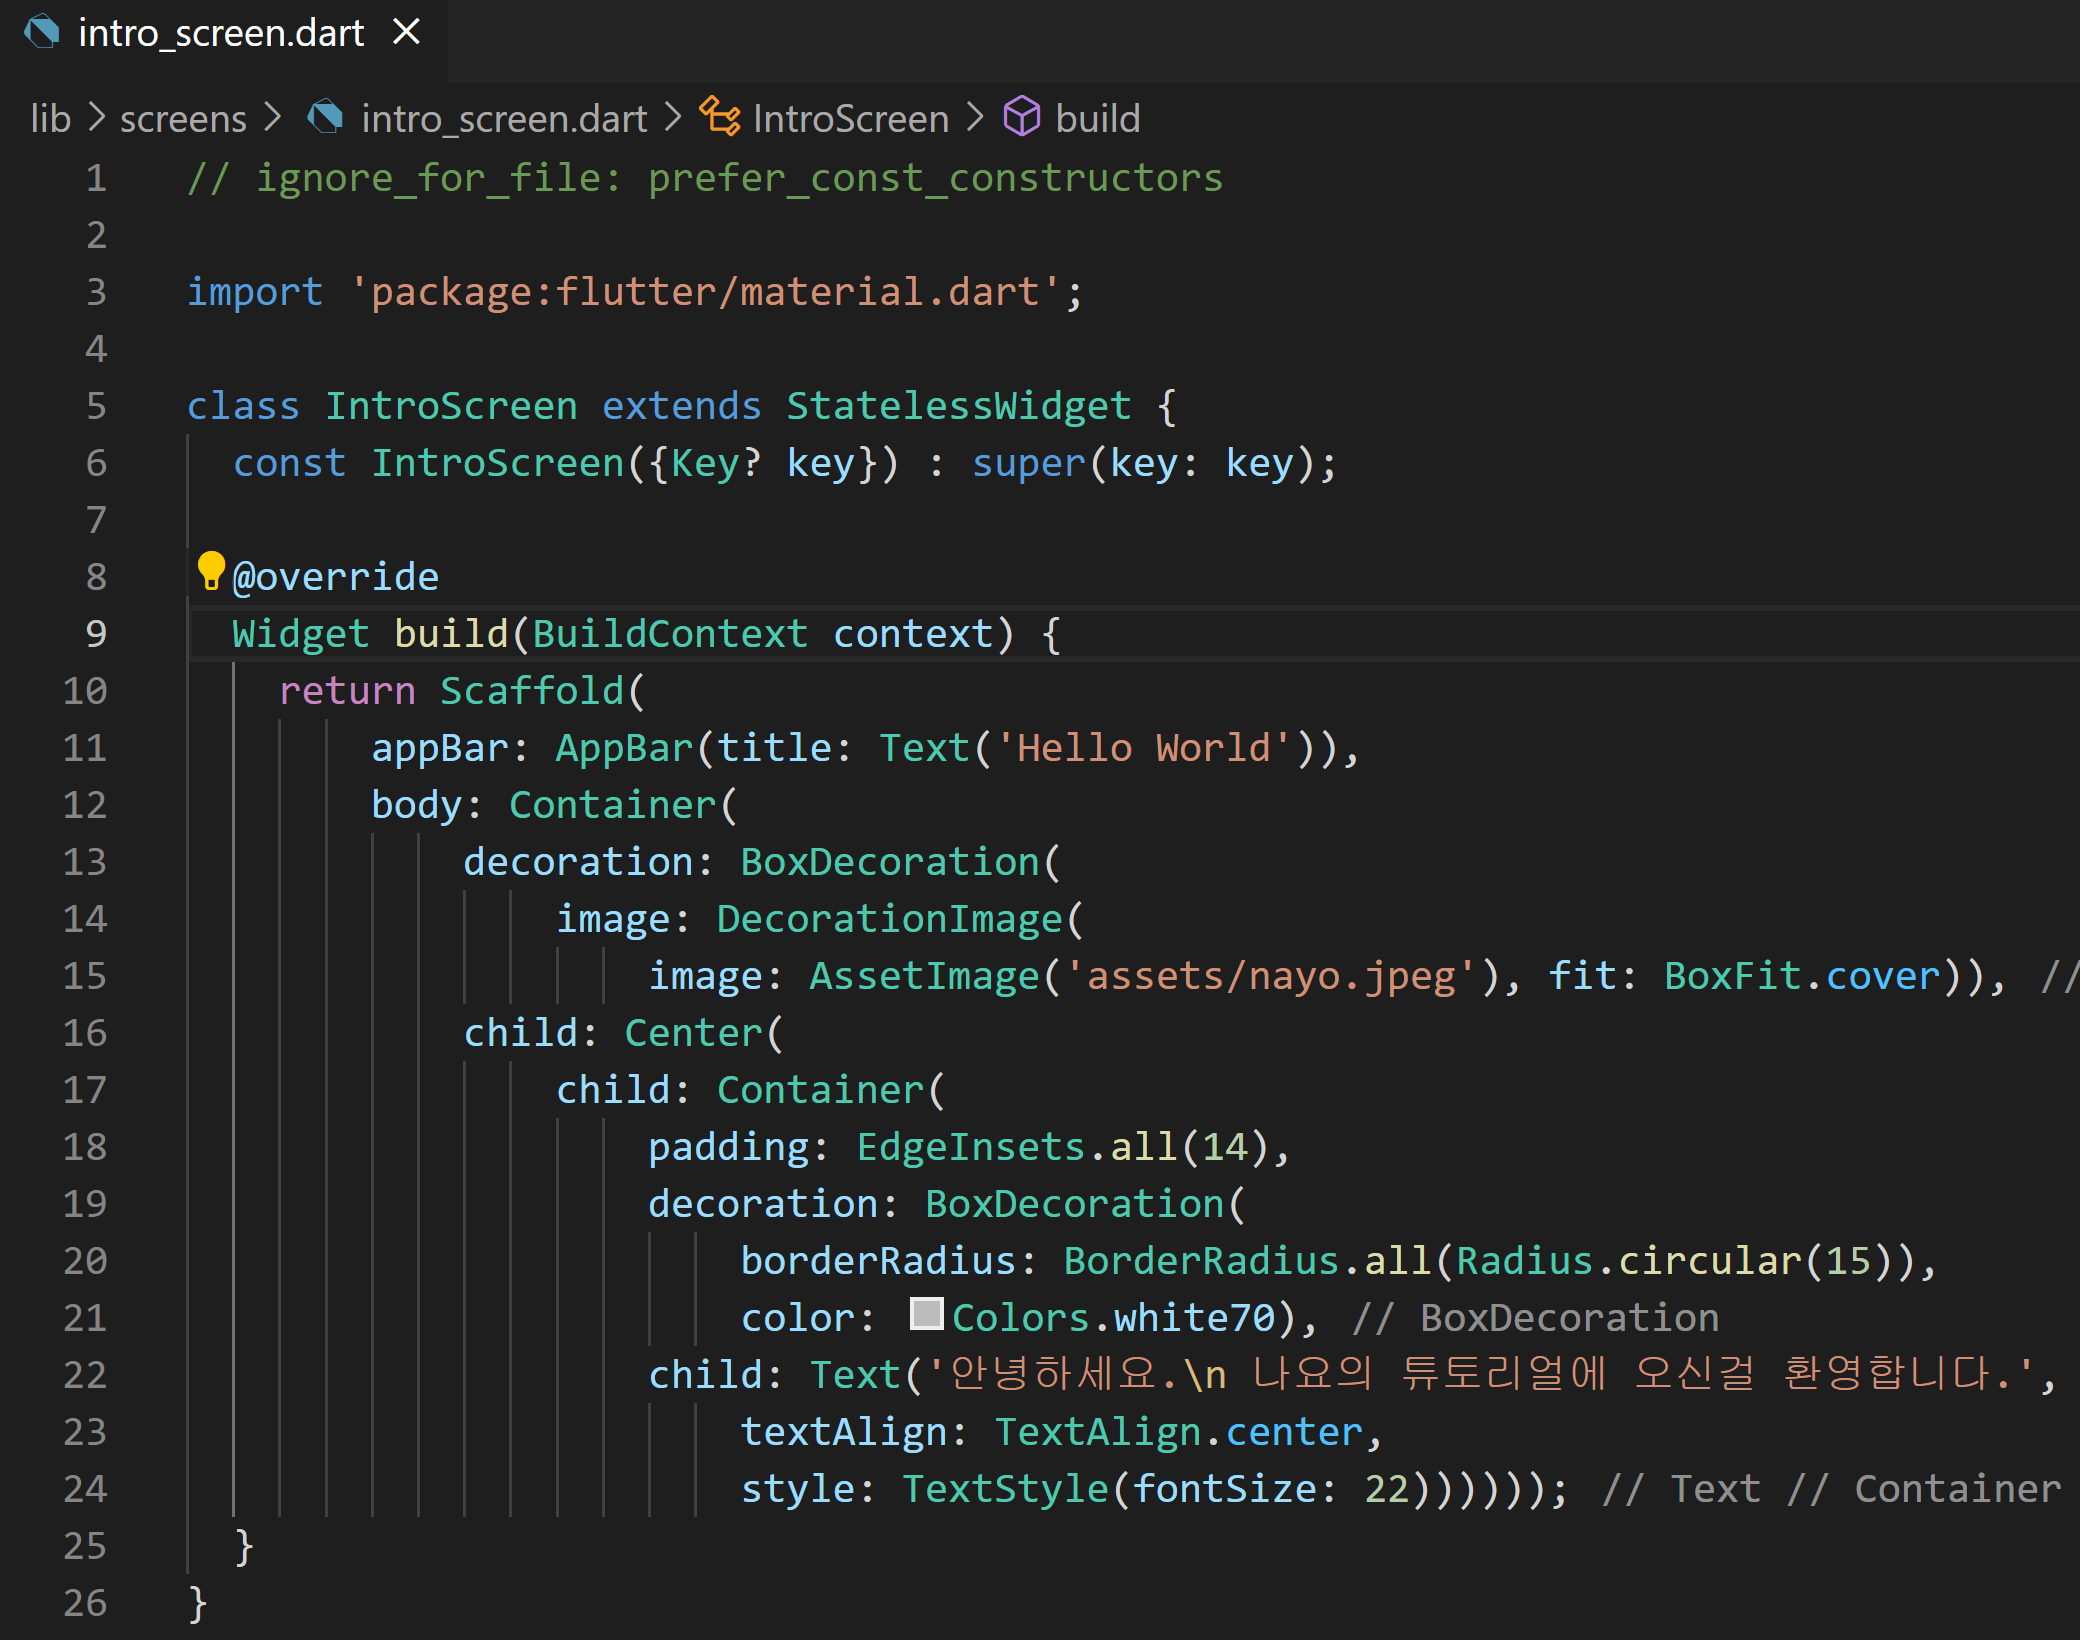Click the Dart icon in breadcrumb
This screenshot has height=1640, width=2080.
click(325, 118)
